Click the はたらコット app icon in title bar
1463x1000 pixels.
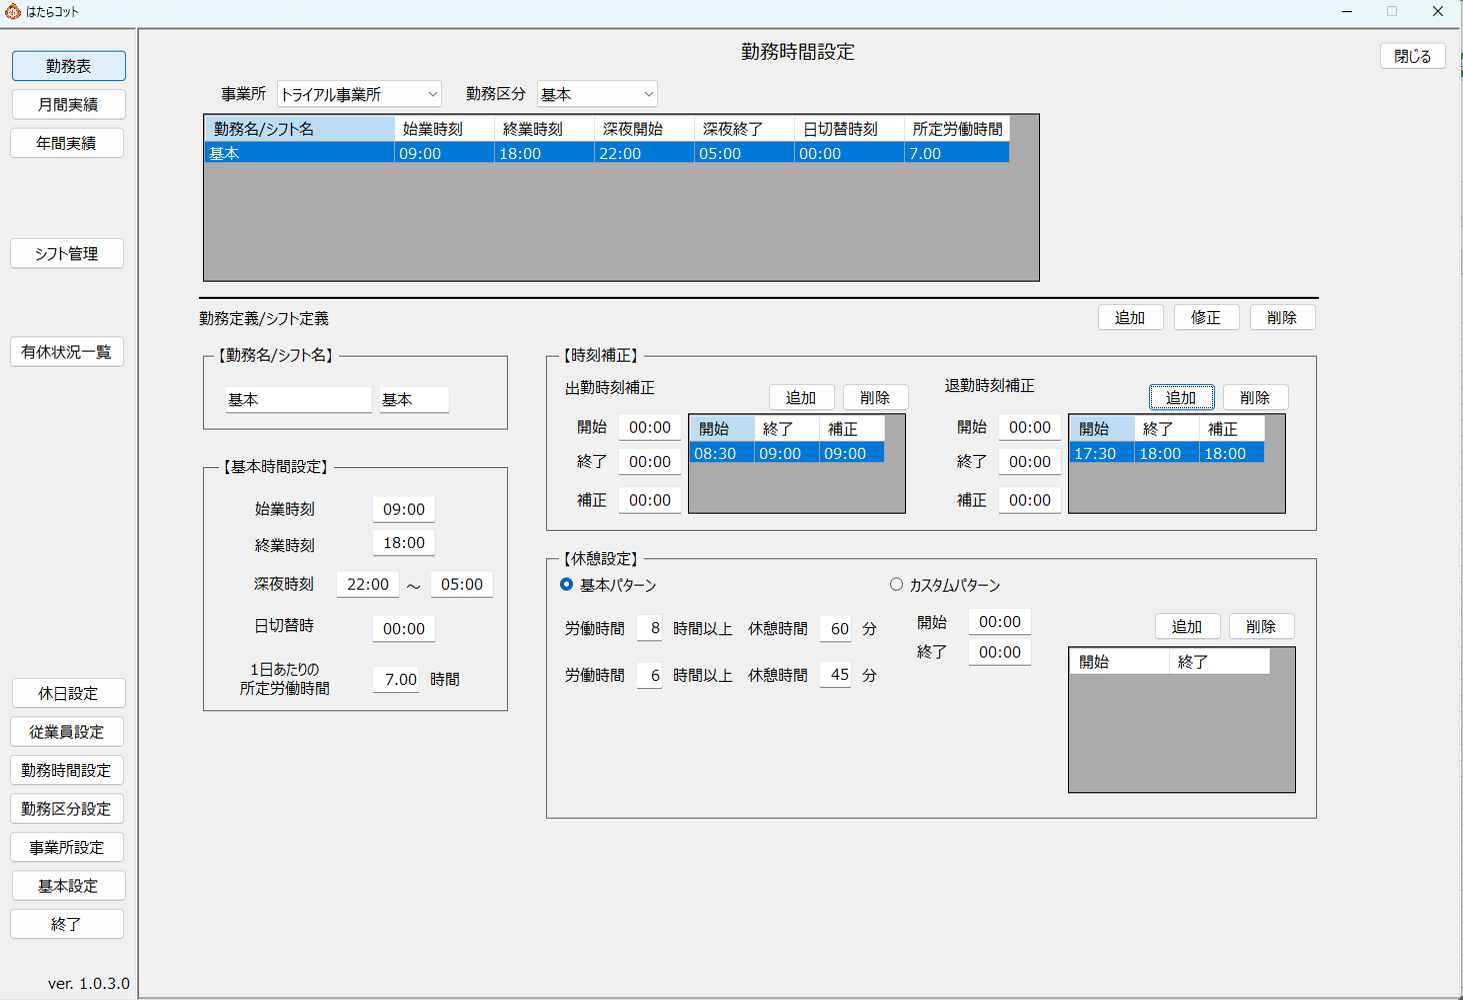coord(13,12)
